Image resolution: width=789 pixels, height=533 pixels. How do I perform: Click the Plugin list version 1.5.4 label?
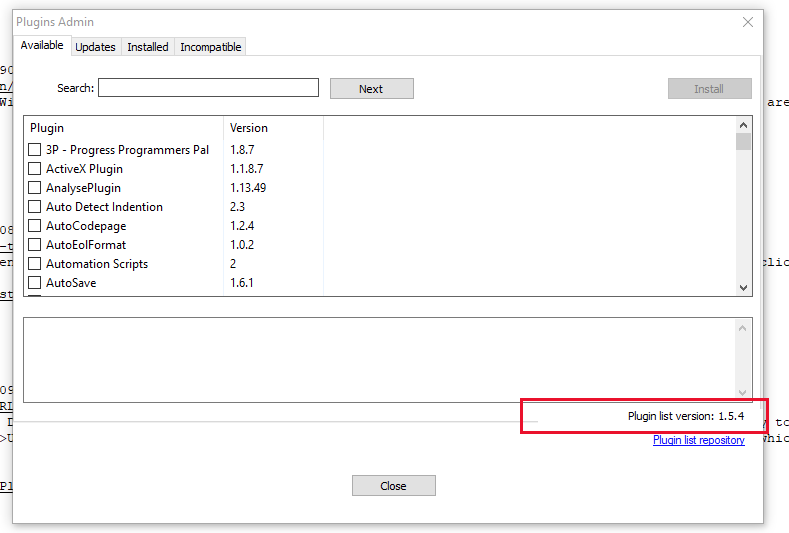click(x=686, y=416)
